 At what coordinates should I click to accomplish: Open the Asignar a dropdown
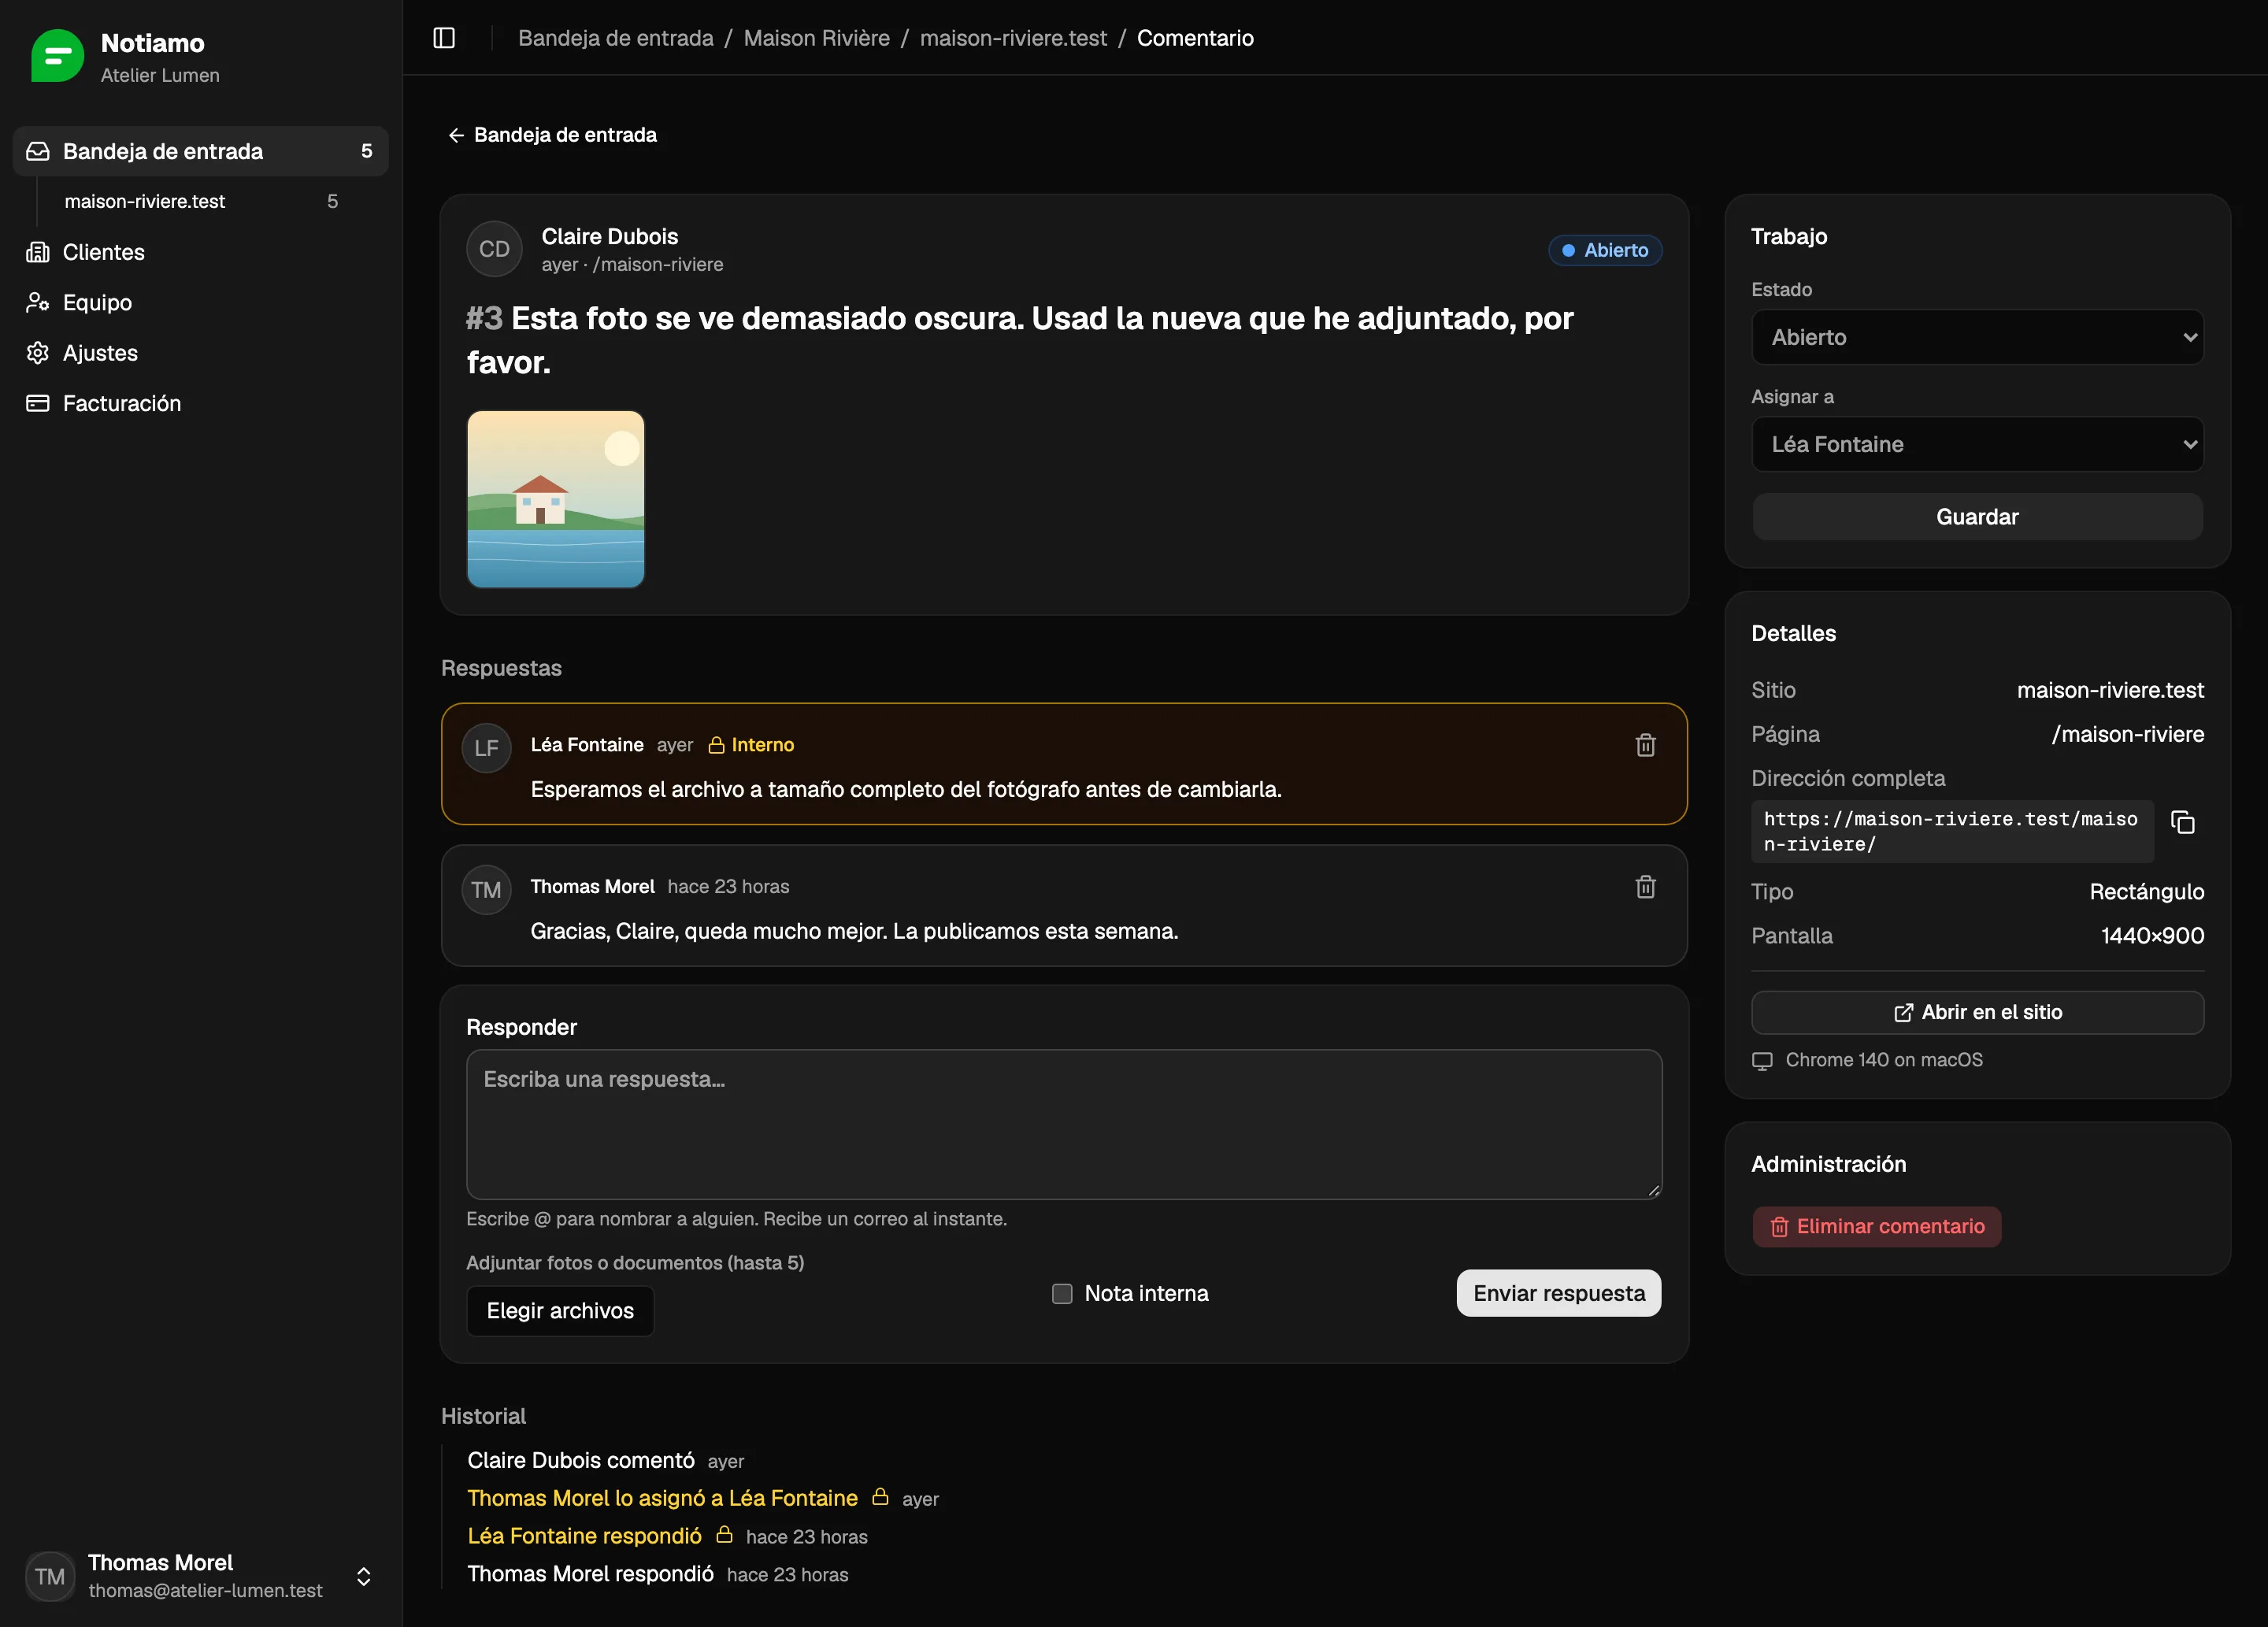(x=1977, y=444)
